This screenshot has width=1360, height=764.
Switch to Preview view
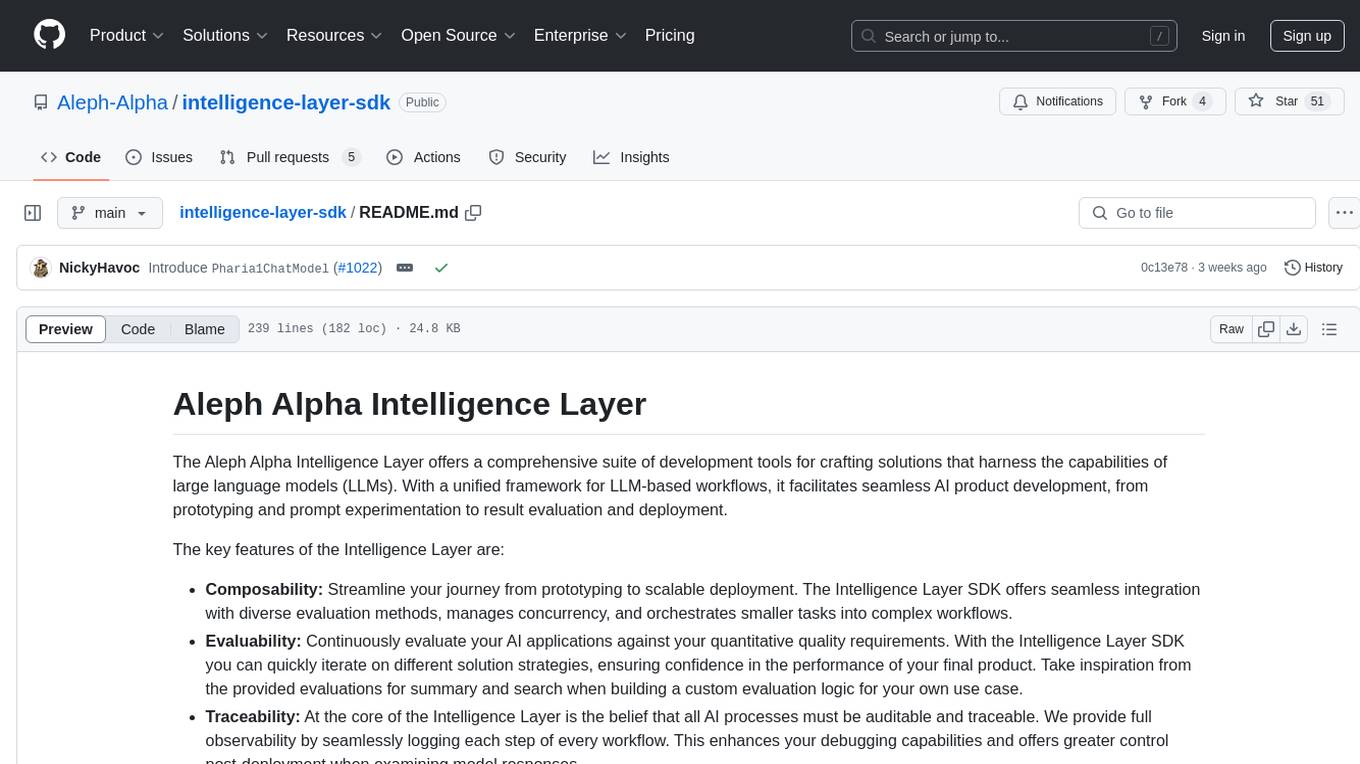tap(66, 329)
